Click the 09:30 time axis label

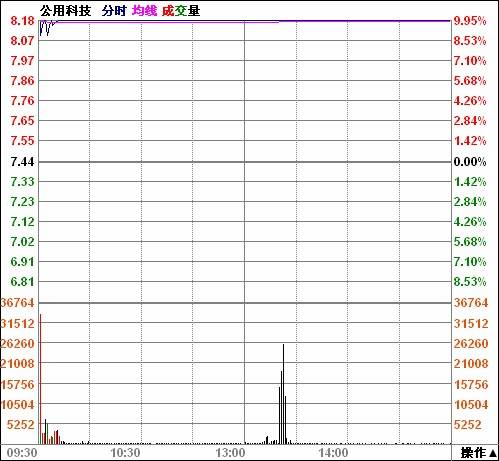(22, 453)
